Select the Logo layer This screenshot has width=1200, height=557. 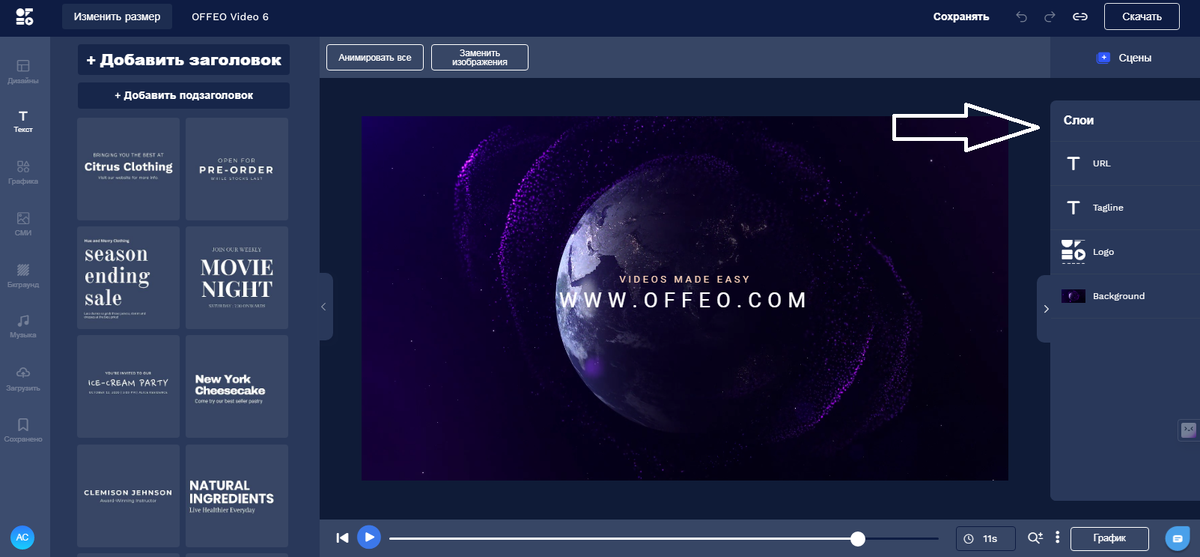1125,252
